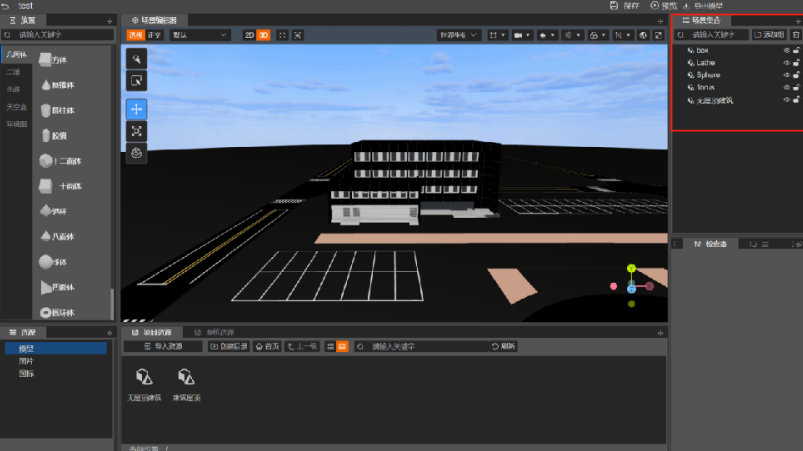Screen dimensions: 803x451
Task: Click the capsule (胶囊) primitive icon
Action: (x=46, y=135)
